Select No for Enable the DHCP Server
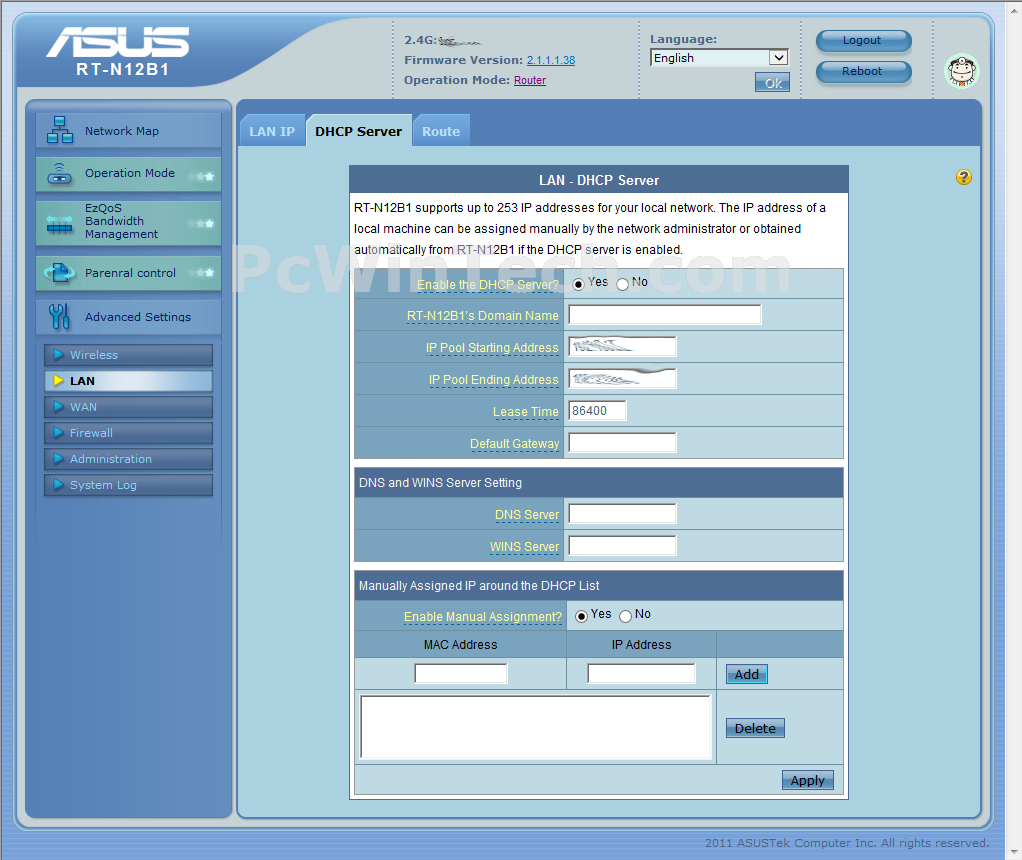This screenshot has height=860, width=1022. pyautogui.click(x=622, y=284)
